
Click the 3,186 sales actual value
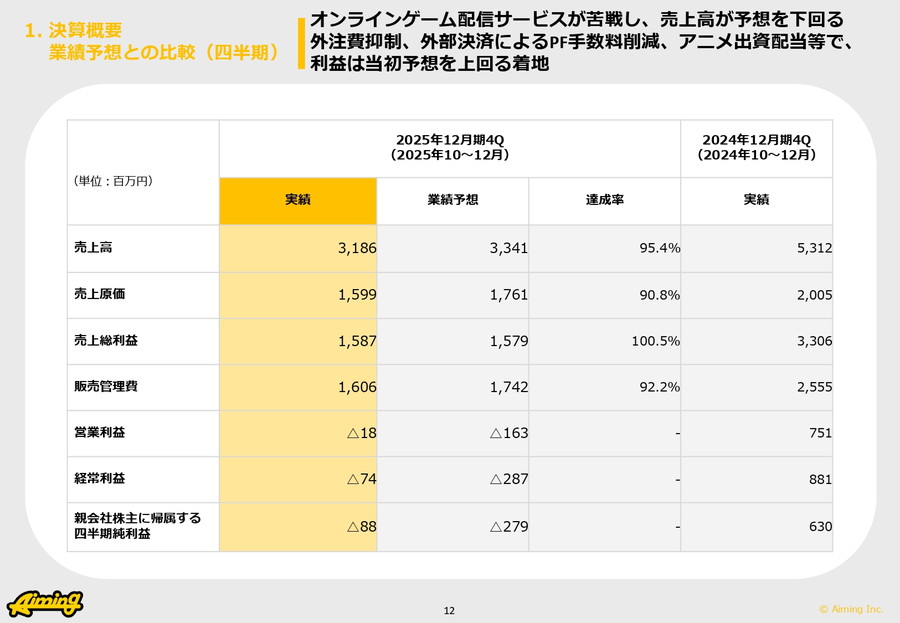coord(355,248)
